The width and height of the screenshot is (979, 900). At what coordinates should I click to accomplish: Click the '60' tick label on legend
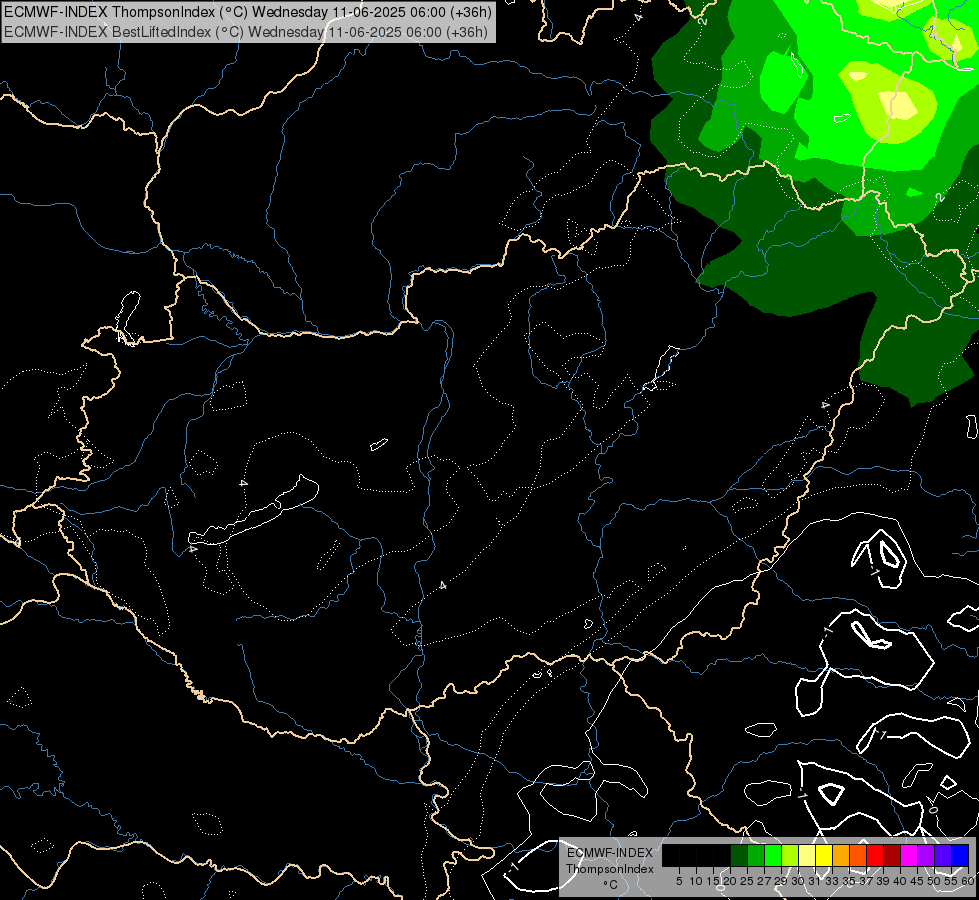(968, 881)
